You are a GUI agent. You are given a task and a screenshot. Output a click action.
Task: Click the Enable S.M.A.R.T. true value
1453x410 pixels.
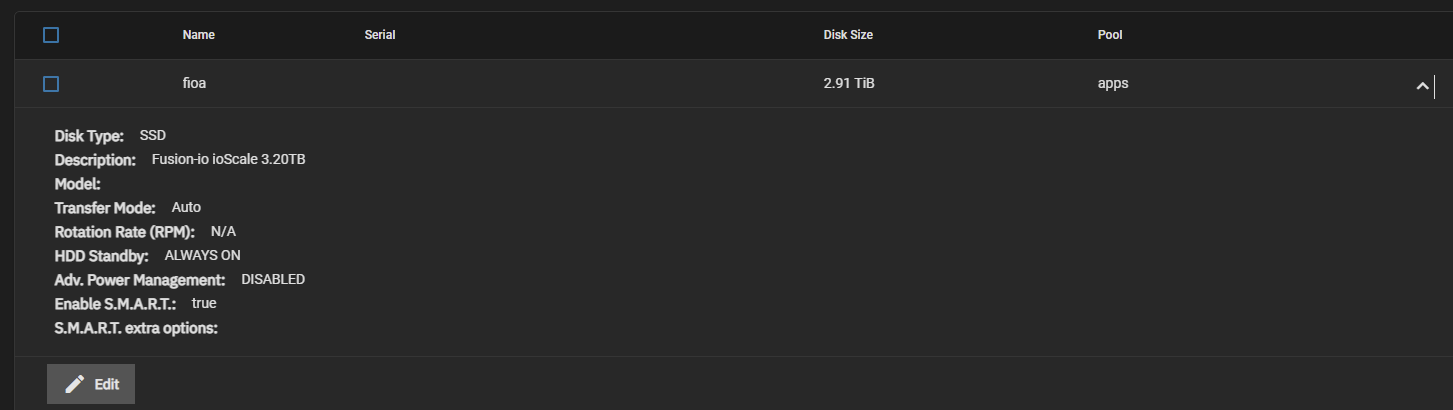click(204, 303)
